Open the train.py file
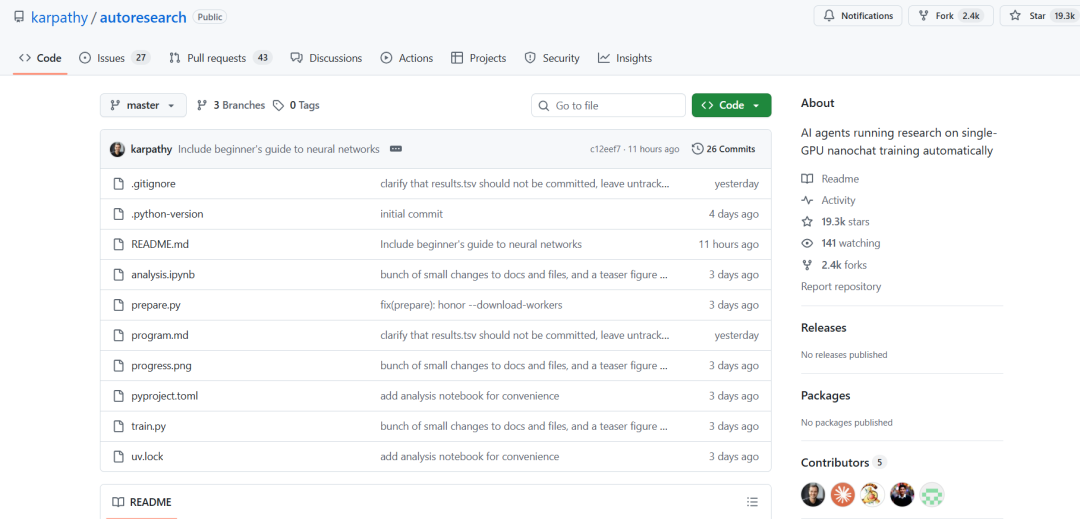Screen dimensions: 1080x519 coord(148,426)
